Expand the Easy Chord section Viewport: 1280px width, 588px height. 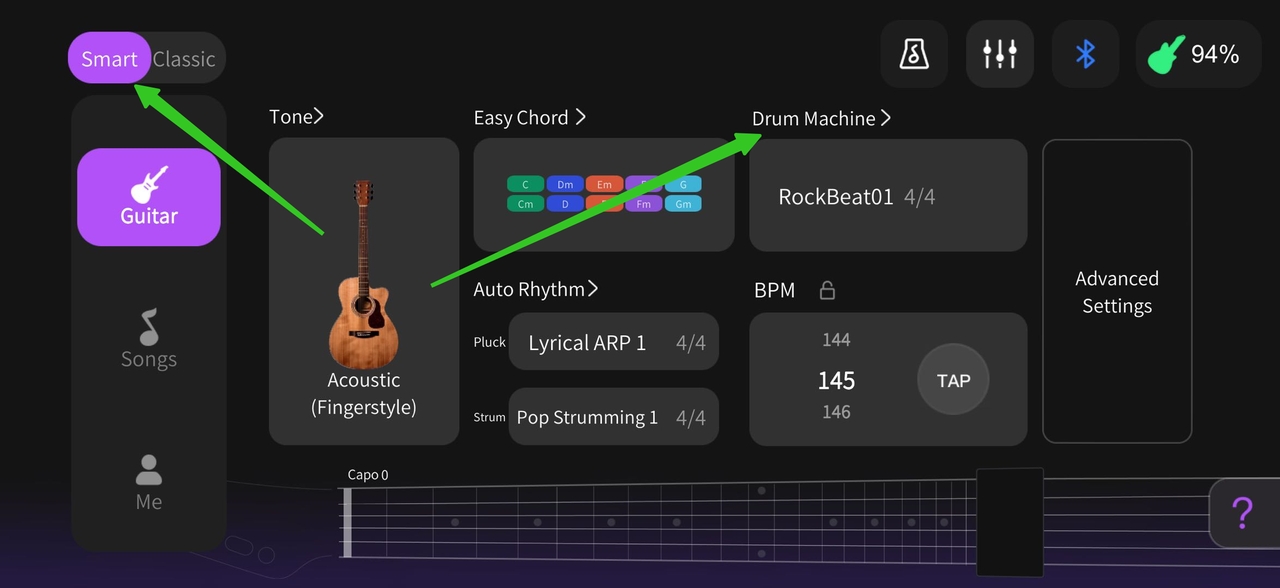click(x=530, y=118)
